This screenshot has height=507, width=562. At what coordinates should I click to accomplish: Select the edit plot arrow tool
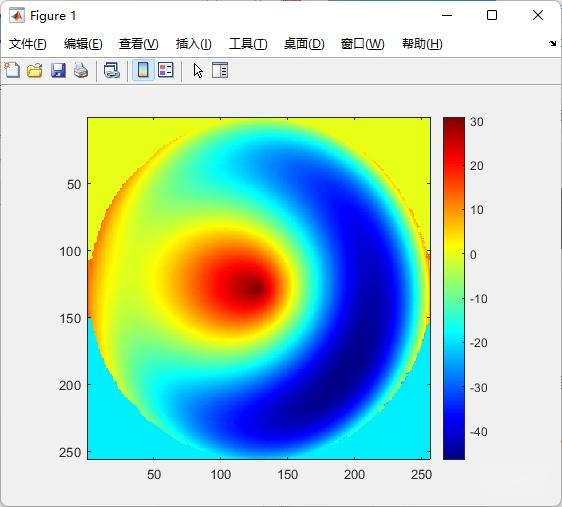pyautogui.click(x=198, y=70)
